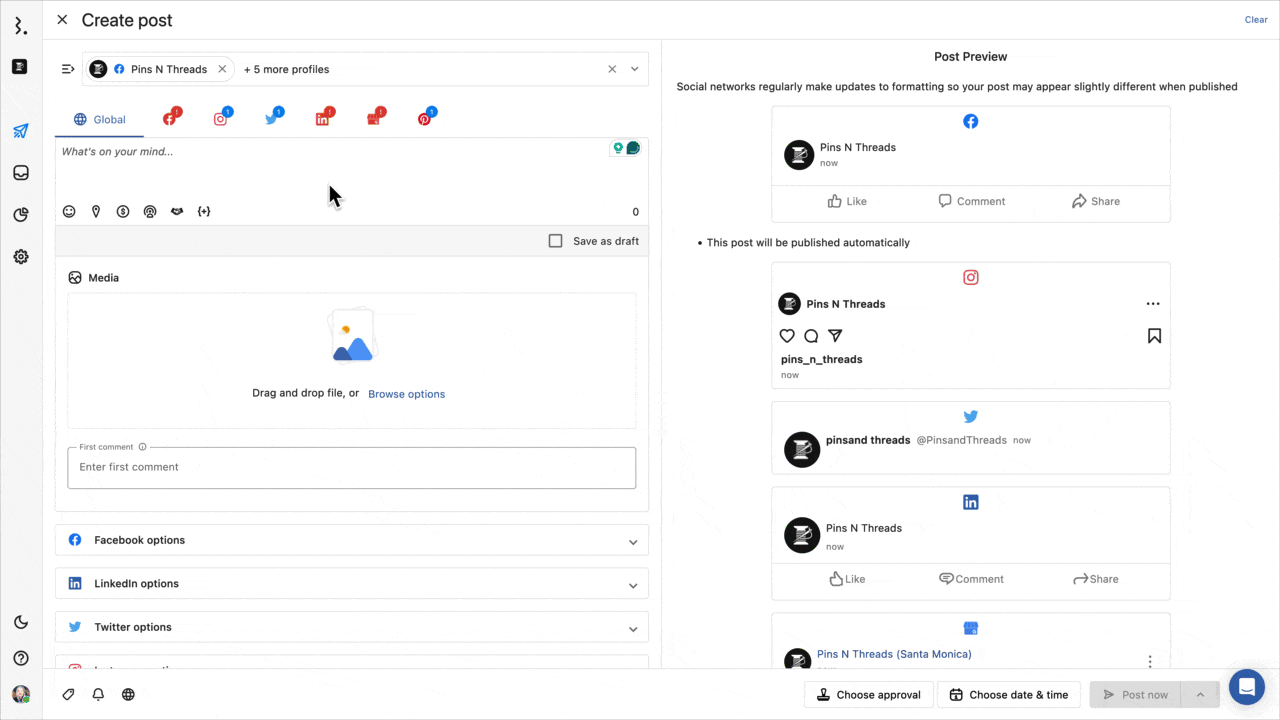Close the Create post dialog

[62, 20]
